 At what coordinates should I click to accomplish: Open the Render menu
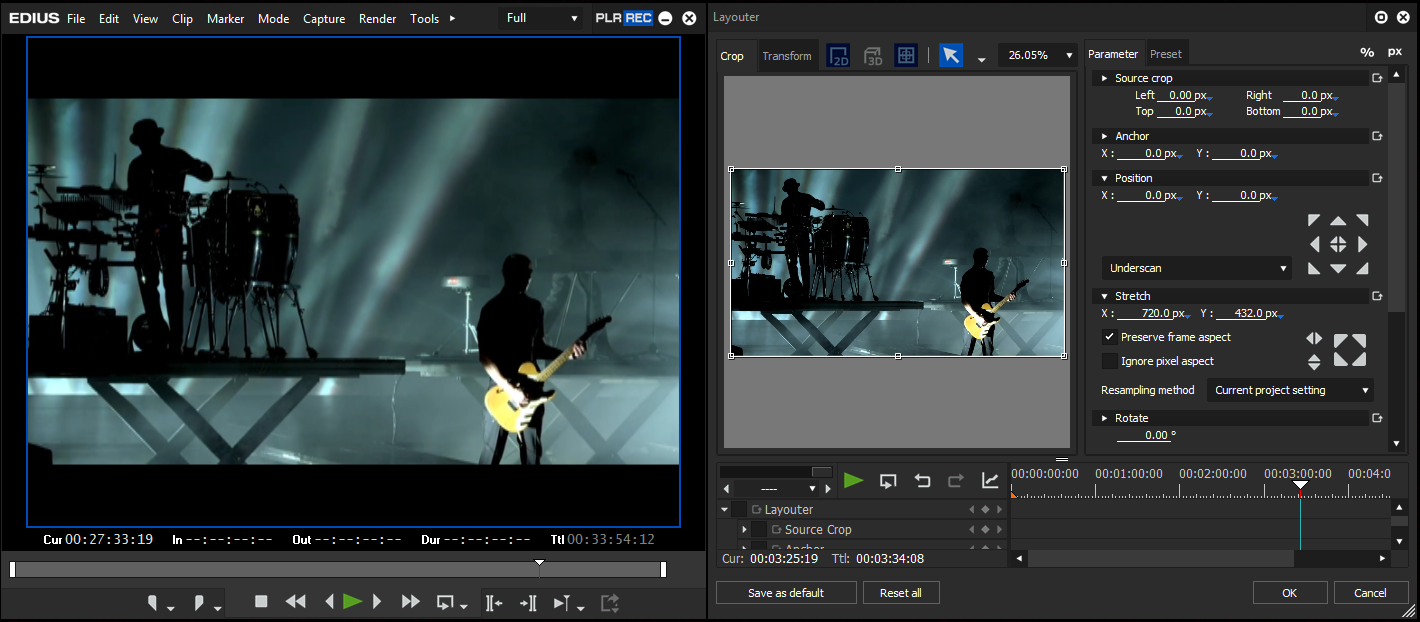coord(376,19)
